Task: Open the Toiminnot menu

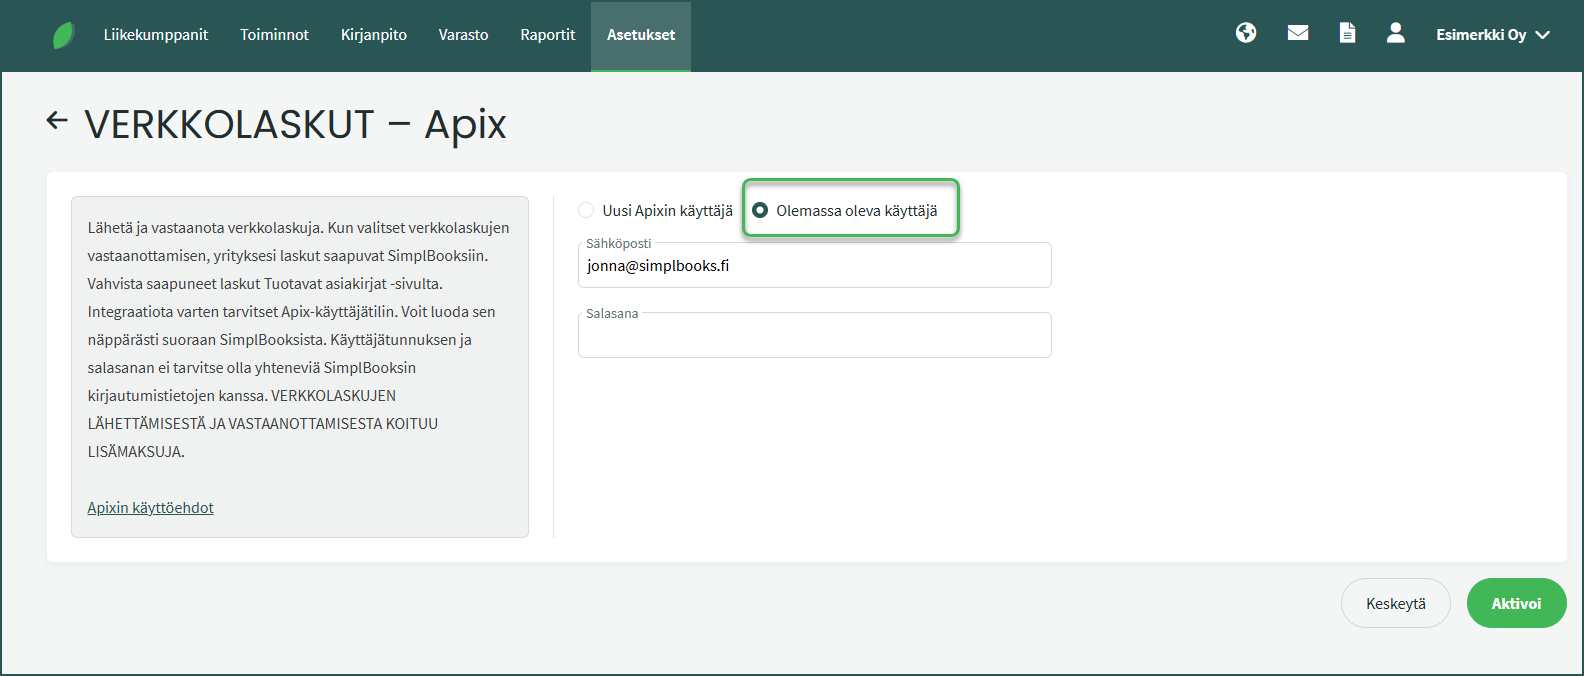Action: click(274, 35)
